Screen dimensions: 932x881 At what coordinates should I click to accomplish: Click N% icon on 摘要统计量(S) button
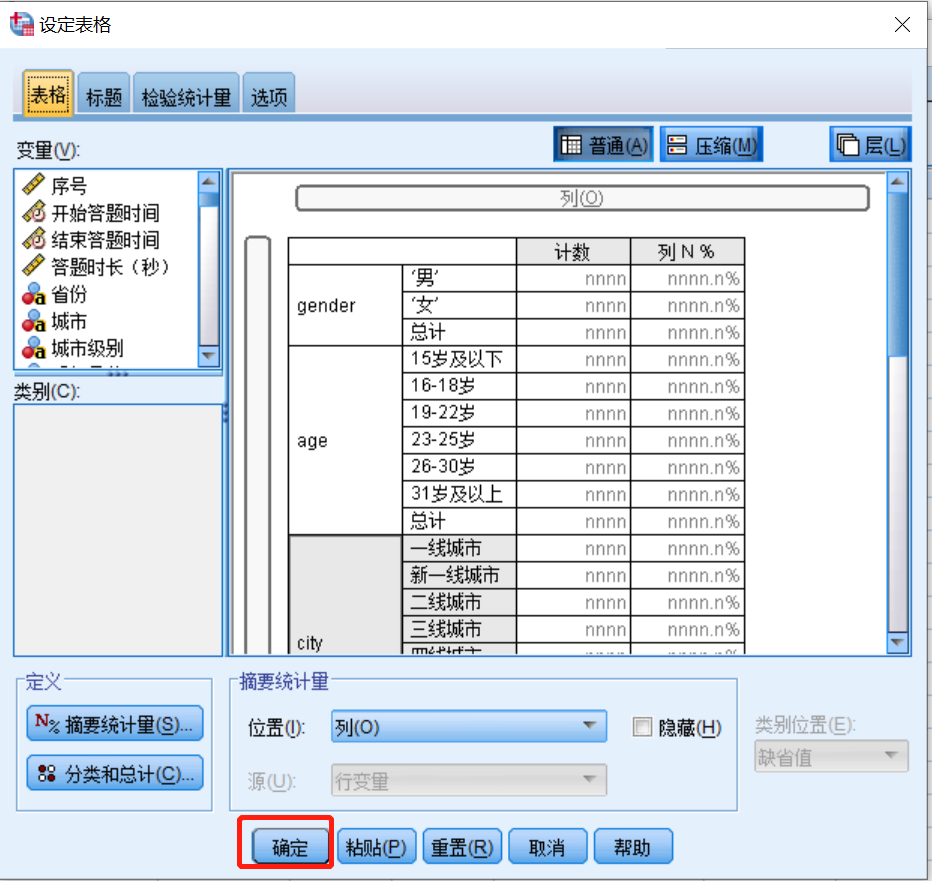(x=47, y=723)
